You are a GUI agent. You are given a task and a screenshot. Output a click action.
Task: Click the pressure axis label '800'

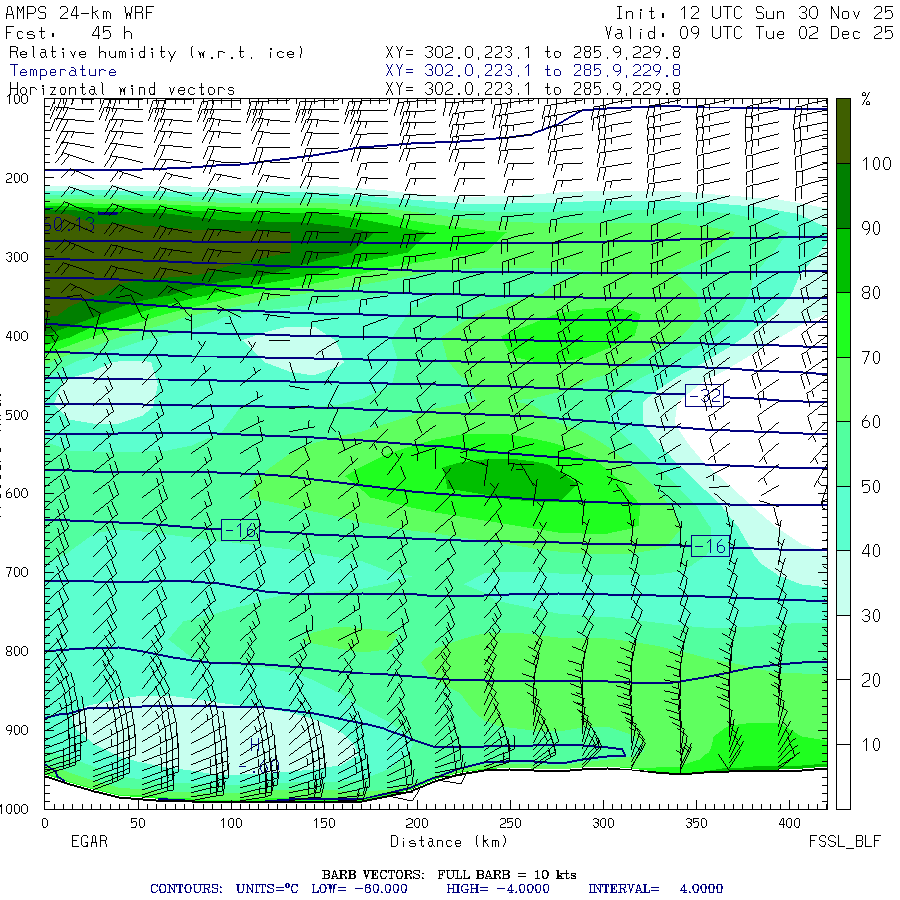[17, 651]
